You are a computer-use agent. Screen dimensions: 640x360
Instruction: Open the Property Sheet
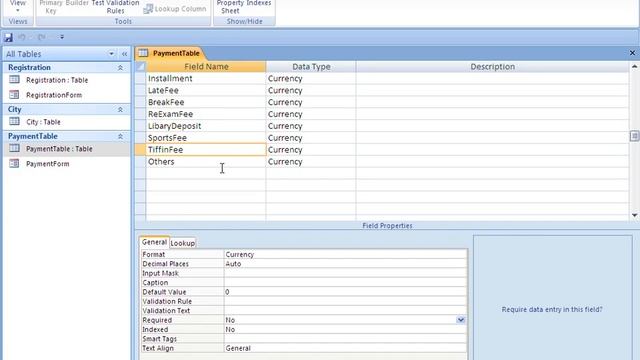pyautogui.click(x=230, y=7)
